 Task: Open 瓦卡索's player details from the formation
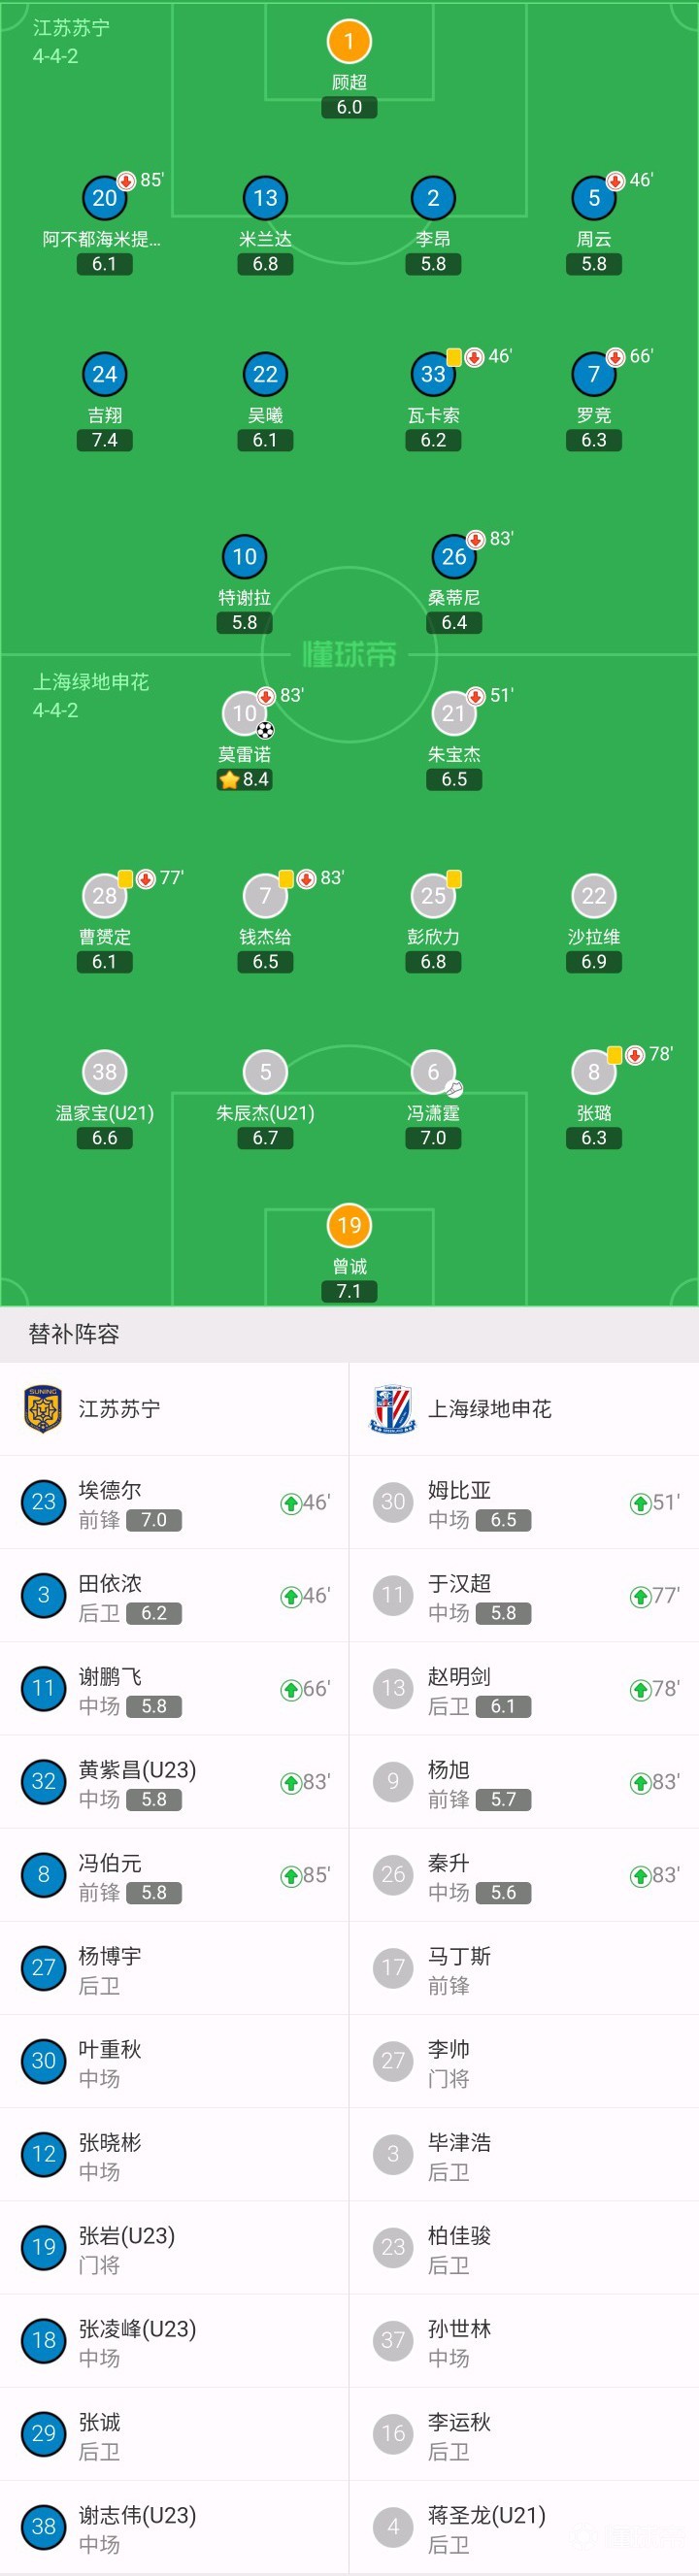point(432,375)
